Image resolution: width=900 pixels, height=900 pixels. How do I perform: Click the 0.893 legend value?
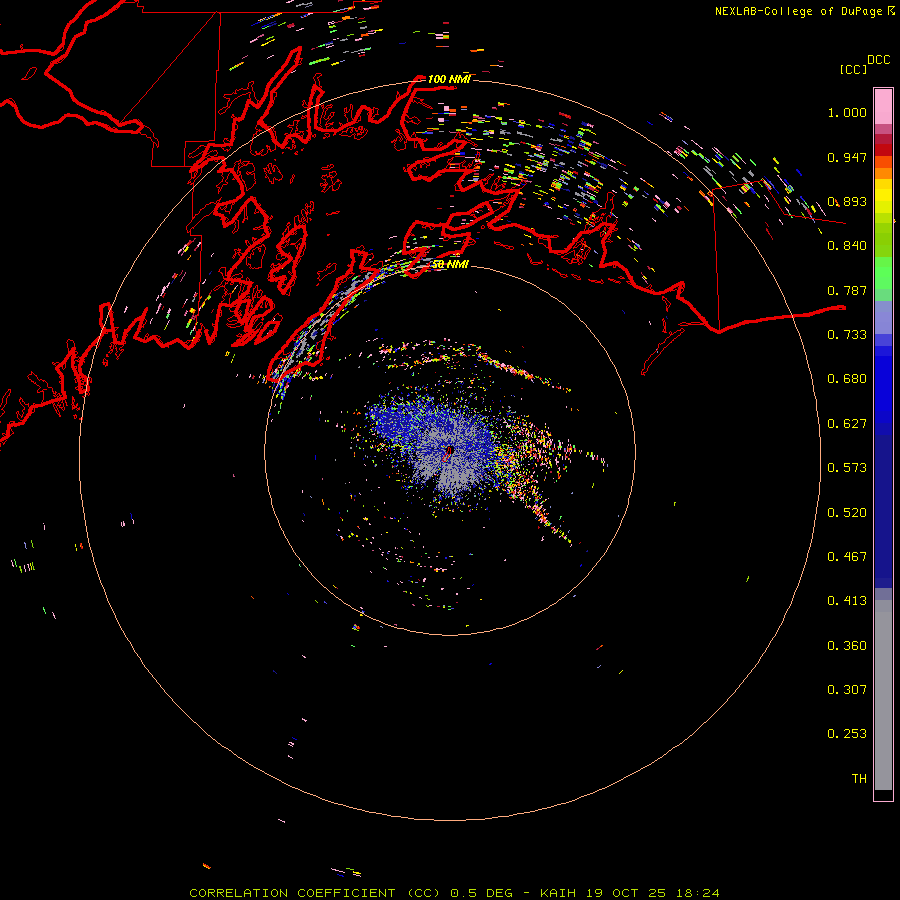[x=847, y=201]
